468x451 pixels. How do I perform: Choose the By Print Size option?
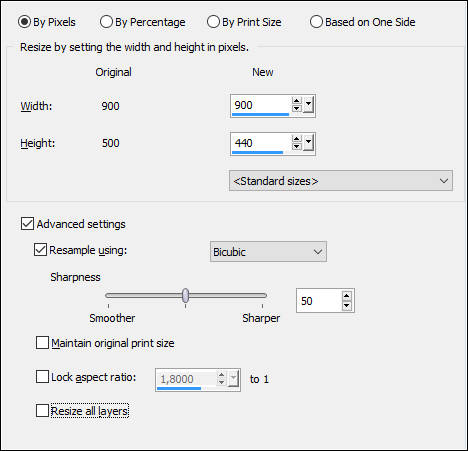pyautogui.click(x=244, y=22)
